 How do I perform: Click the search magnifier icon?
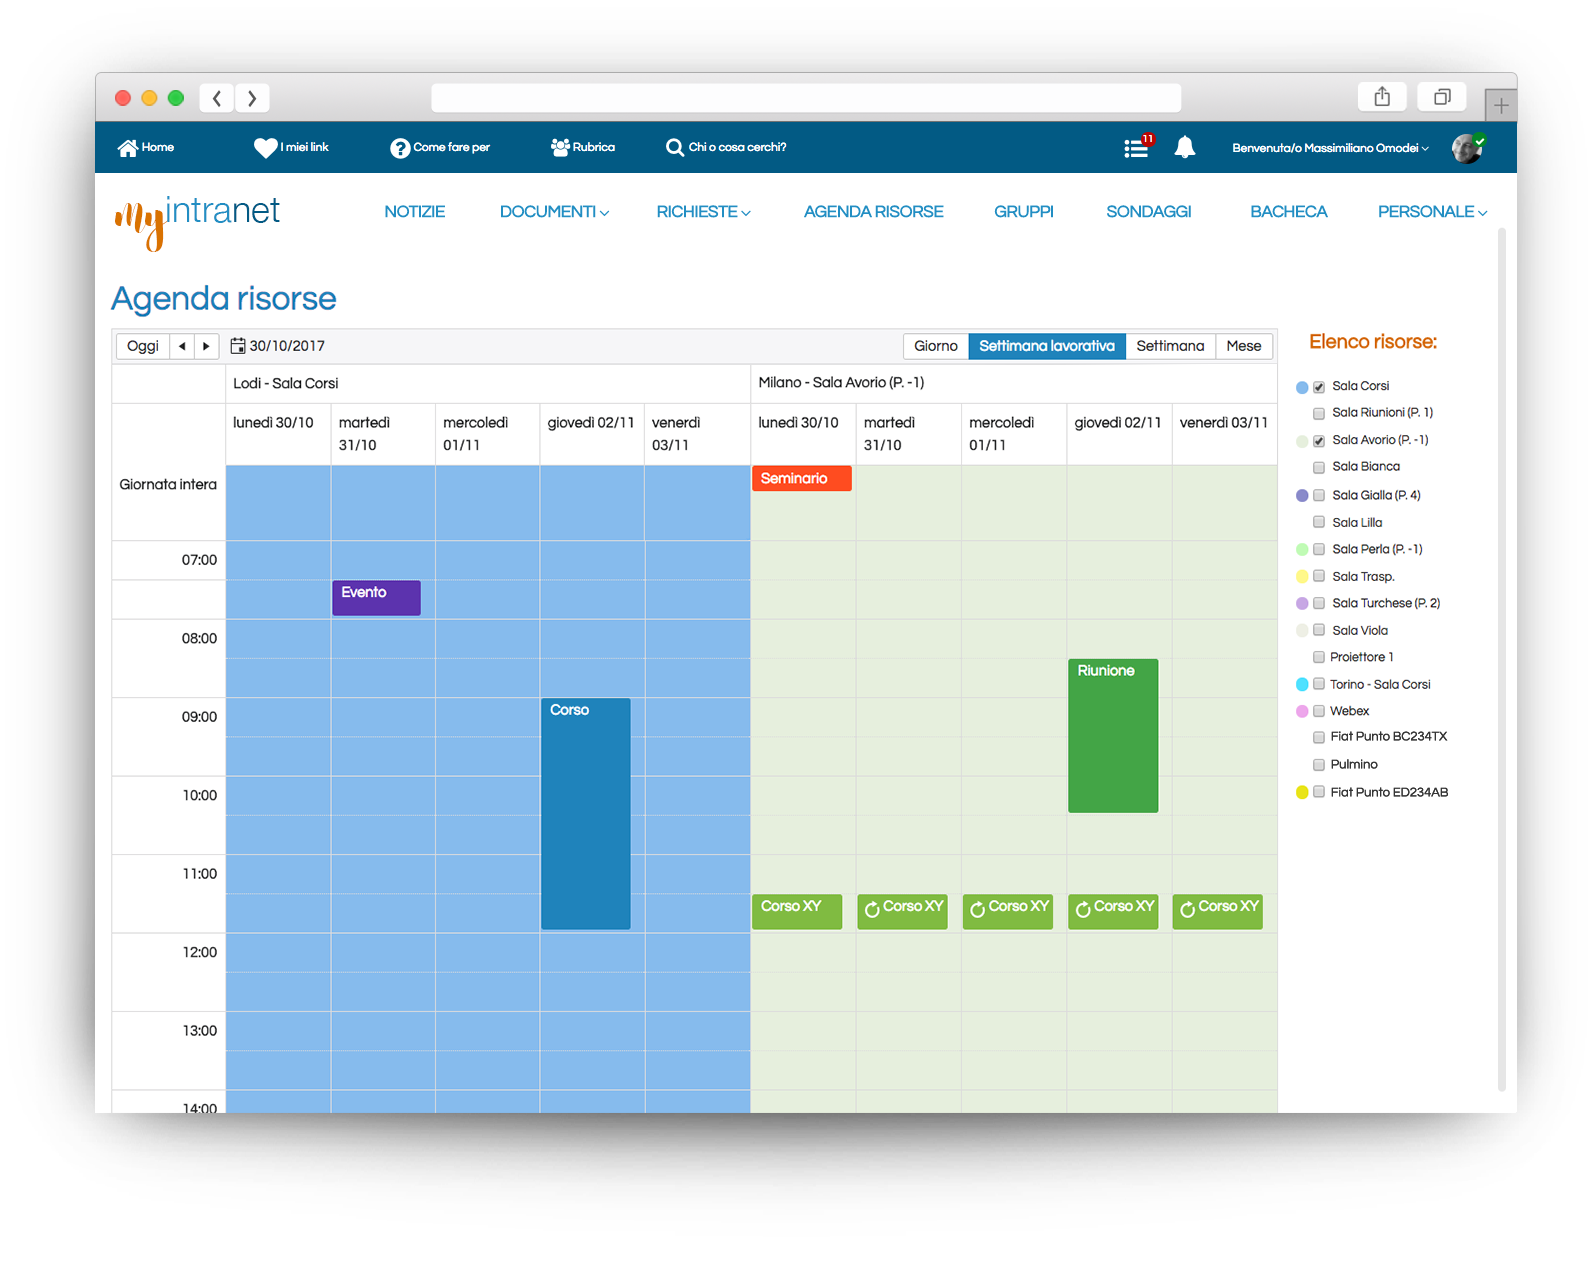click(x=675, y=148)
